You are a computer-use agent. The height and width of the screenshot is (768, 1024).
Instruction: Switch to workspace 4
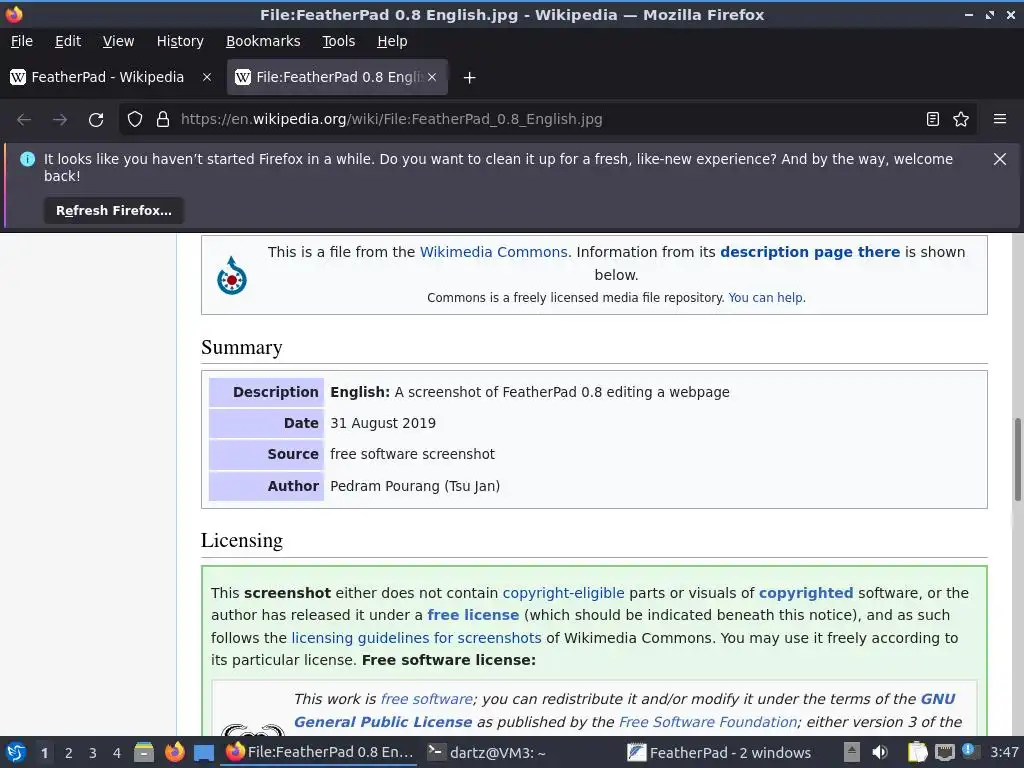point(117,753)
